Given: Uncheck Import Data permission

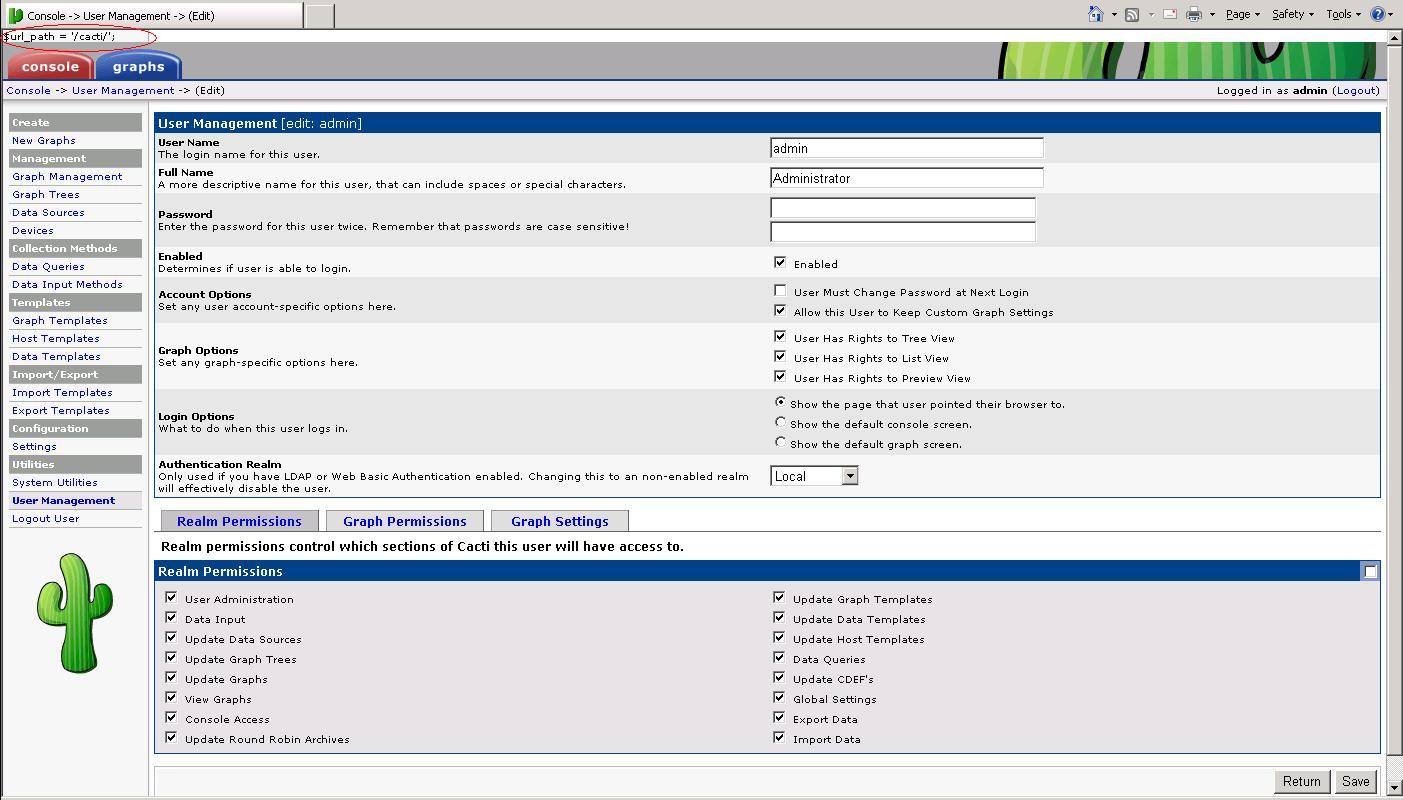Looking at the screenshot, I should 779,737.
